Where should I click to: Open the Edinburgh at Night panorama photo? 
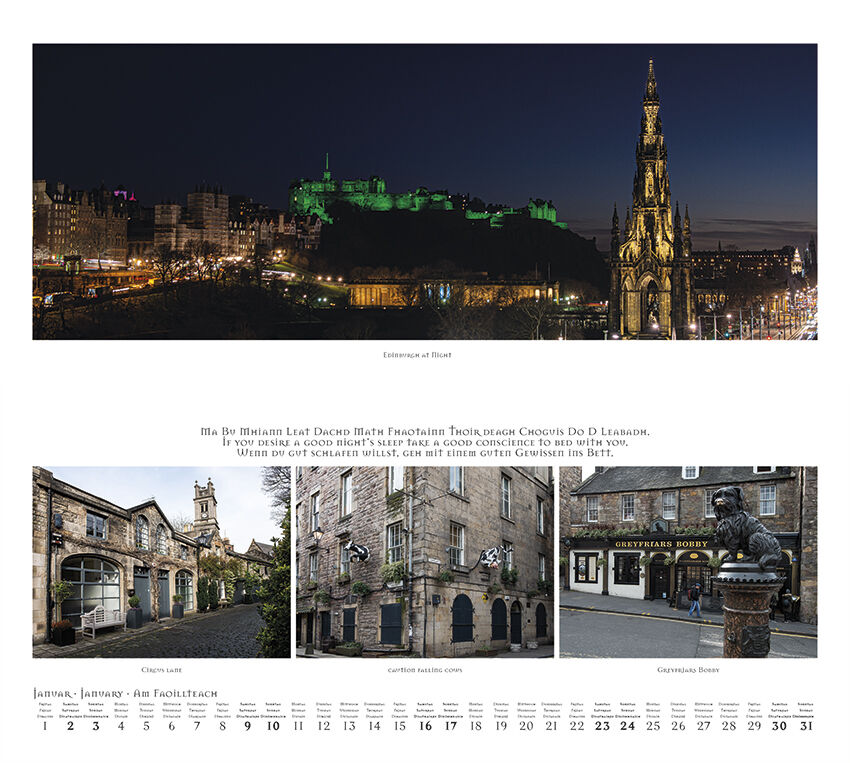pos(425,192)
